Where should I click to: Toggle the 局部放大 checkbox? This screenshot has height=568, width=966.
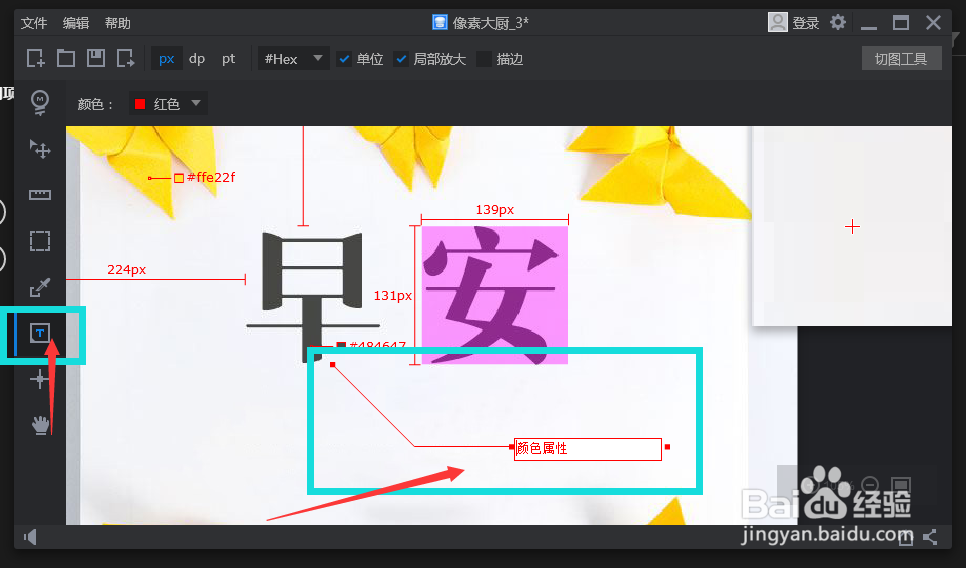point(401,59)
